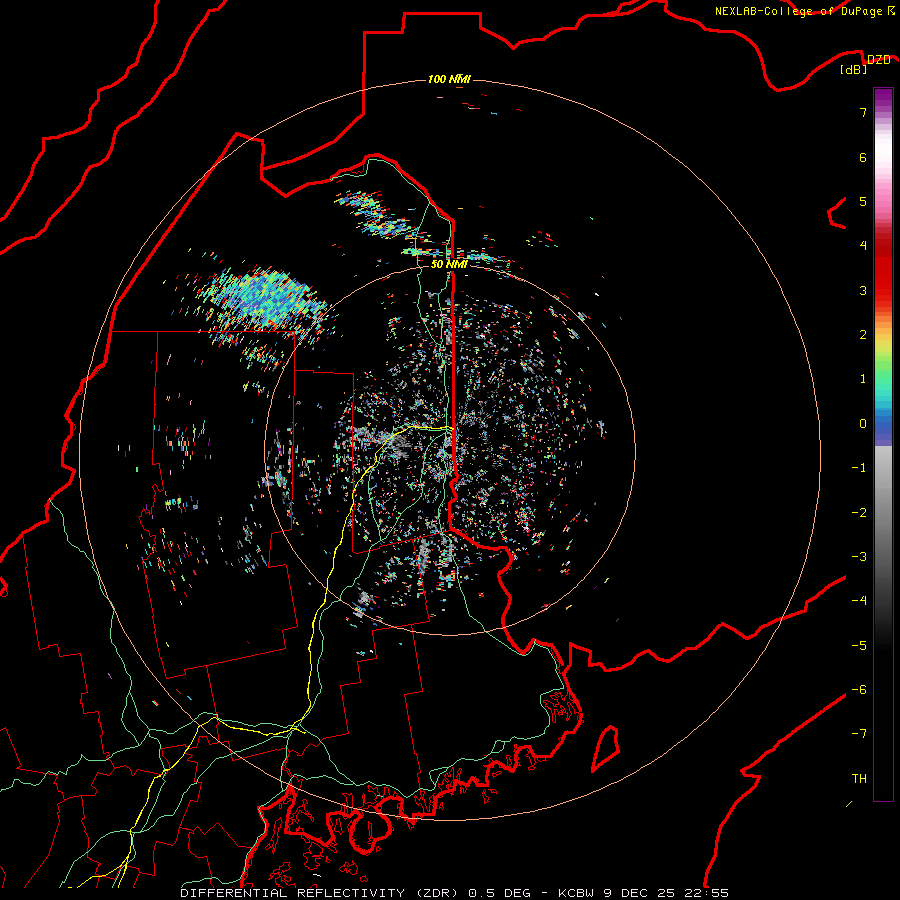Click the 1 dB scale label
900x900 pixels.
click(863, 379)
